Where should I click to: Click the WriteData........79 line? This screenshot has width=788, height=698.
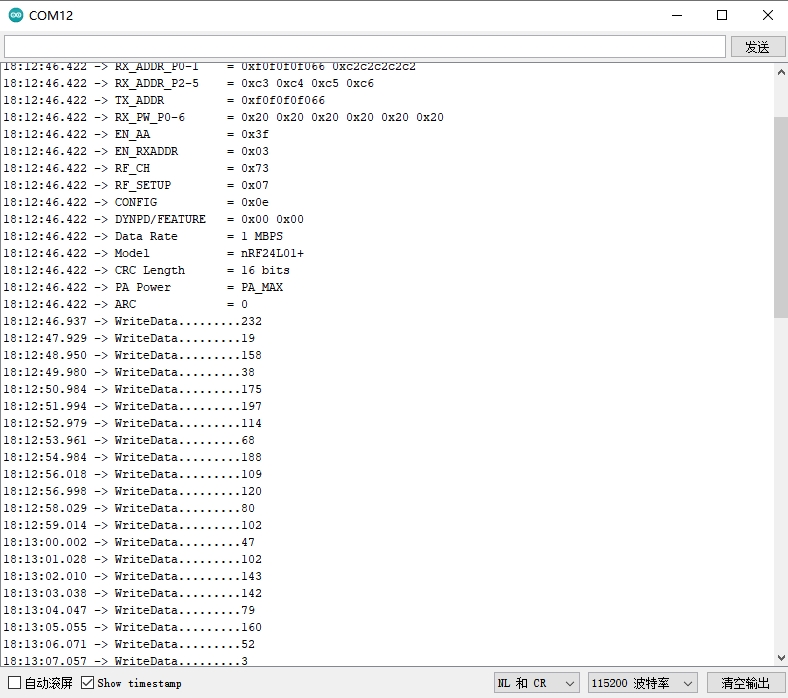129,611
